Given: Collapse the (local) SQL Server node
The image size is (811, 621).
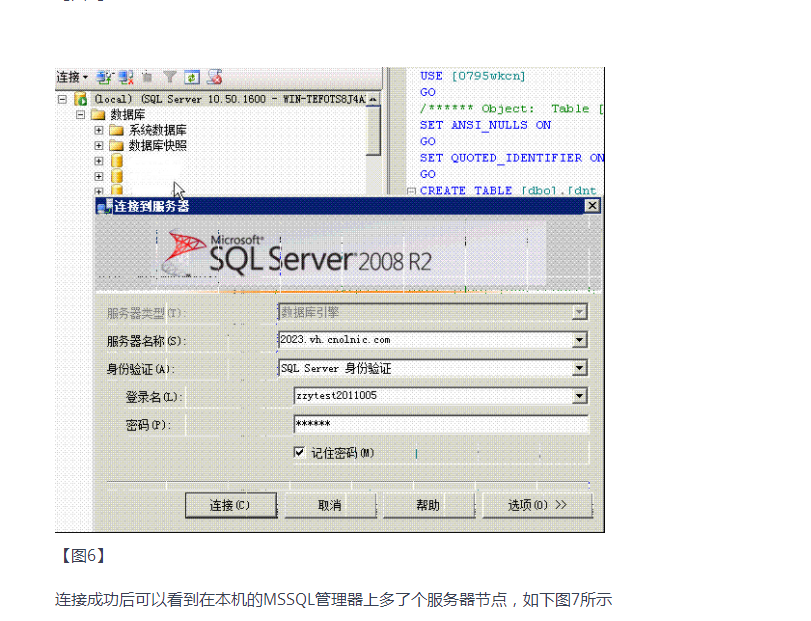Looking at the screenshot, I should coord(63,99).
